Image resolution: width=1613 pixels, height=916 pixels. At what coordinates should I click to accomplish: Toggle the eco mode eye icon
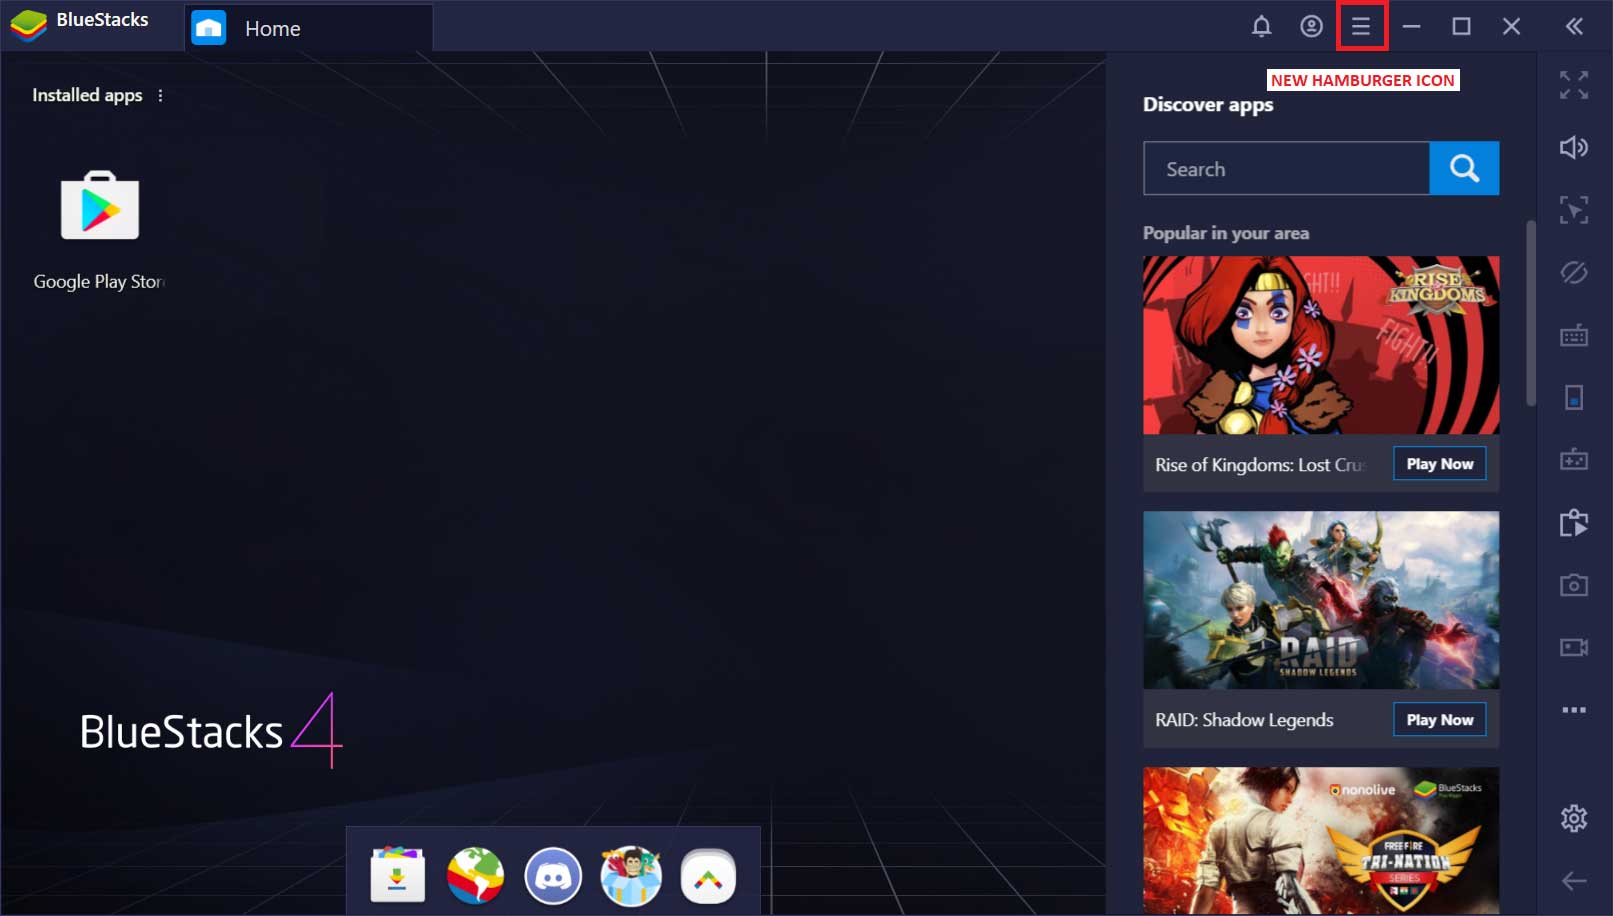[1573, 273]
